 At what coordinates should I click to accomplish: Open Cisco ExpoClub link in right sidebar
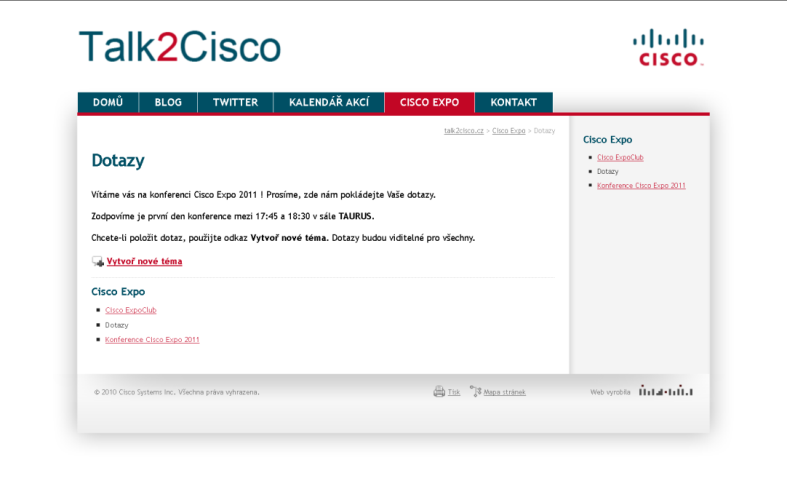pos(620,157)
